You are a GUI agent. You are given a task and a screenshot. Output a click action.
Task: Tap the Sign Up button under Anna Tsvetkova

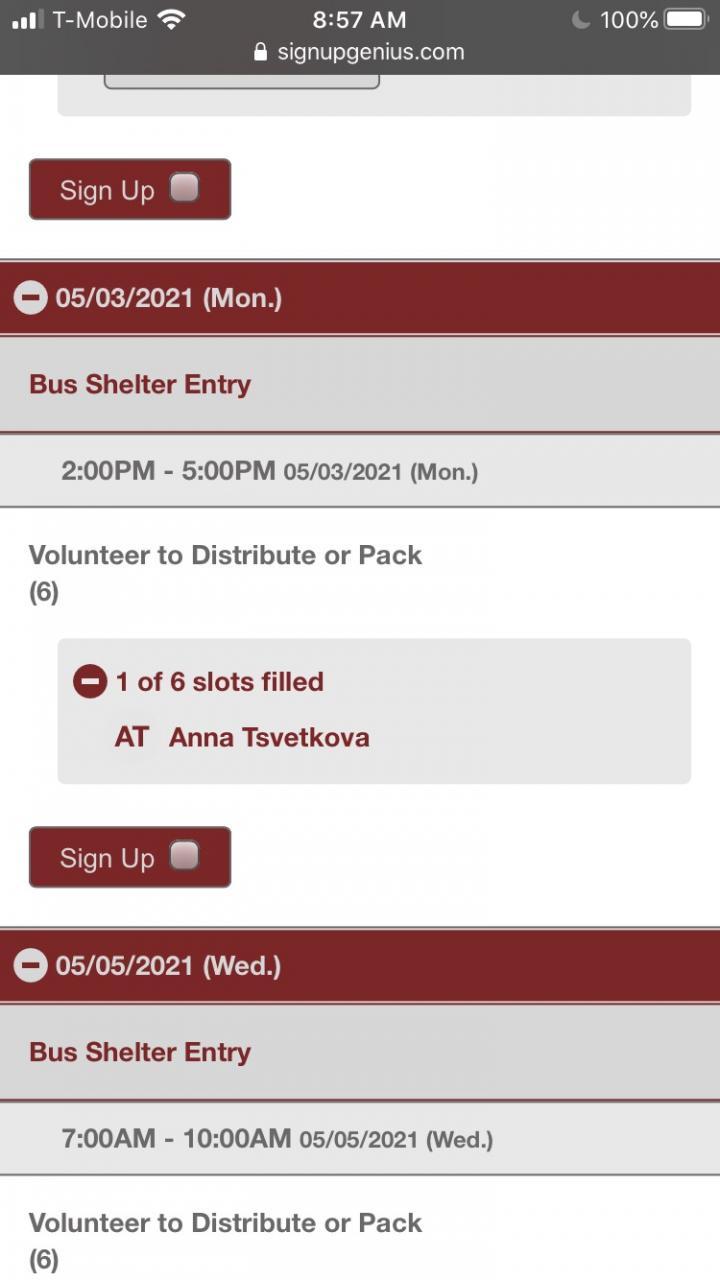coord(108,858)
